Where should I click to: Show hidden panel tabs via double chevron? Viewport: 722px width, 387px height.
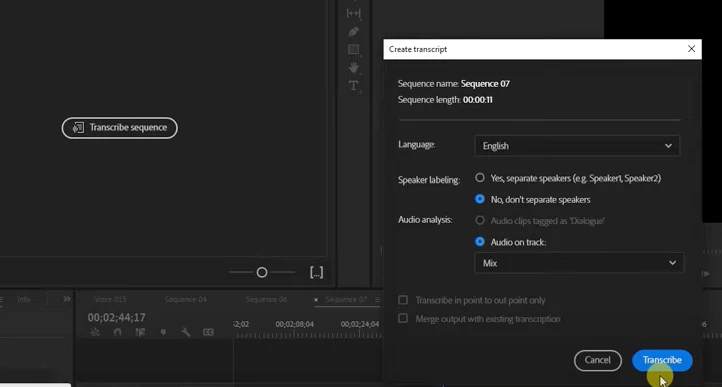[67, 299]
